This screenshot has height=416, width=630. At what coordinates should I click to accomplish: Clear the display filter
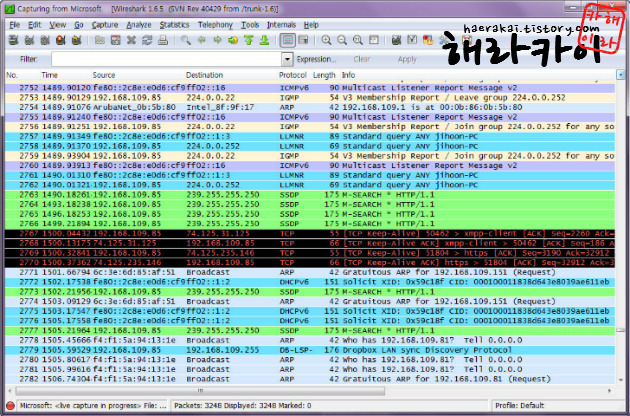362,59
